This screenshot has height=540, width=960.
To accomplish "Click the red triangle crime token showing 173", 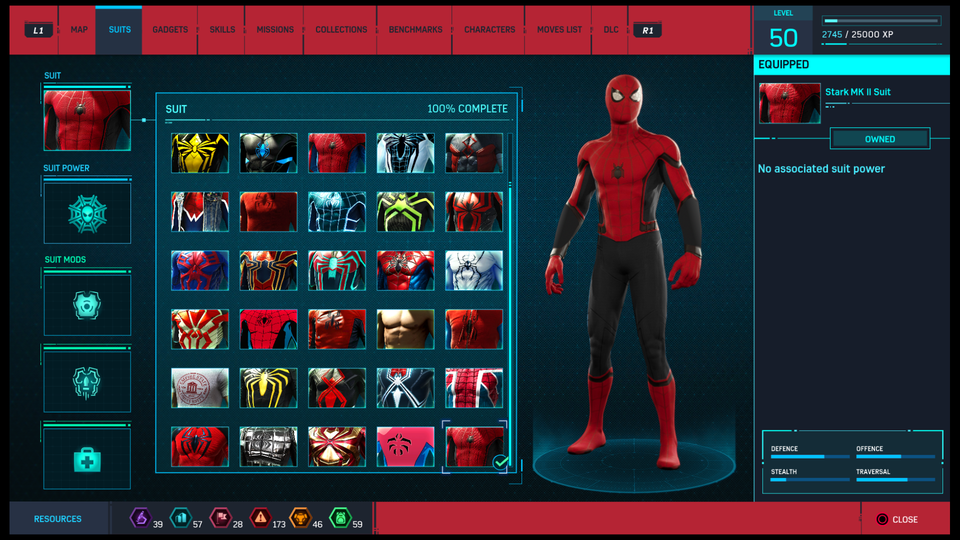I will pyautogui.click(x=260, y=519).
